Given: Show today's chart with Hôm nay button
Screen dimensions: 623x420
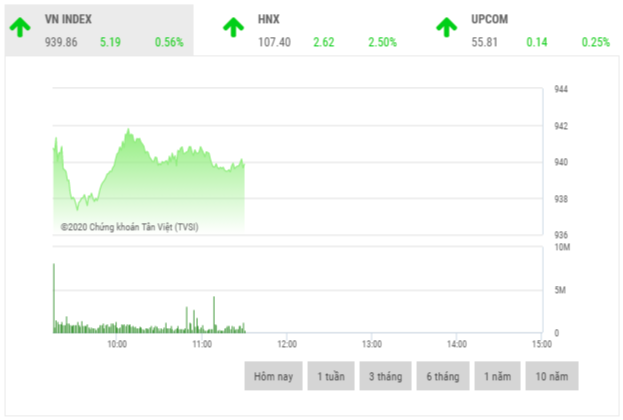Looking at the screenshot, I should 272,376.
